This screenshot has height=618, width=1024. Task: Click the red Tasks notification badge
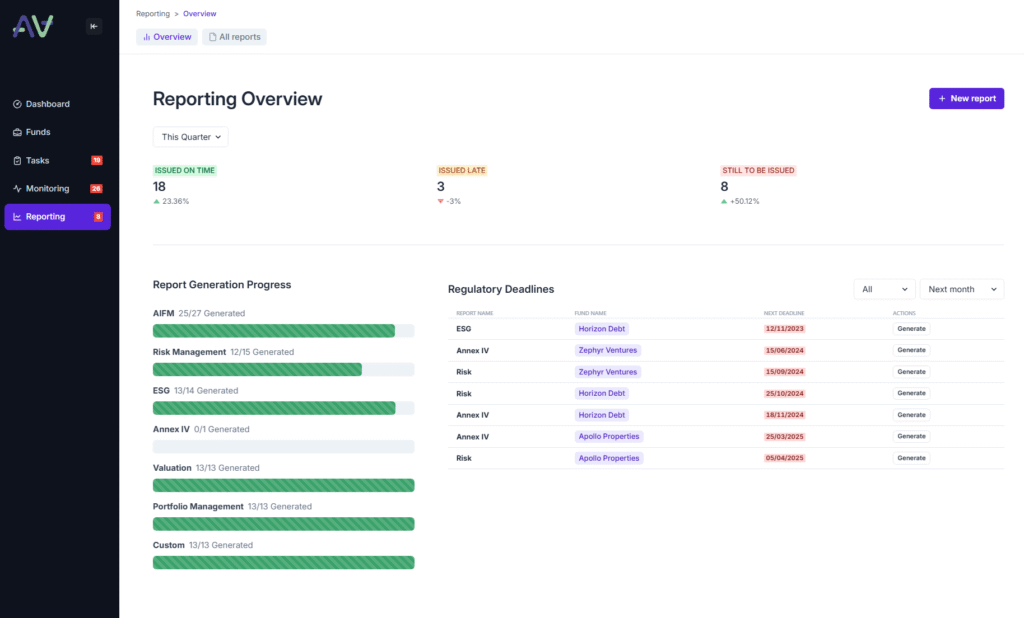tap(96, 160)
